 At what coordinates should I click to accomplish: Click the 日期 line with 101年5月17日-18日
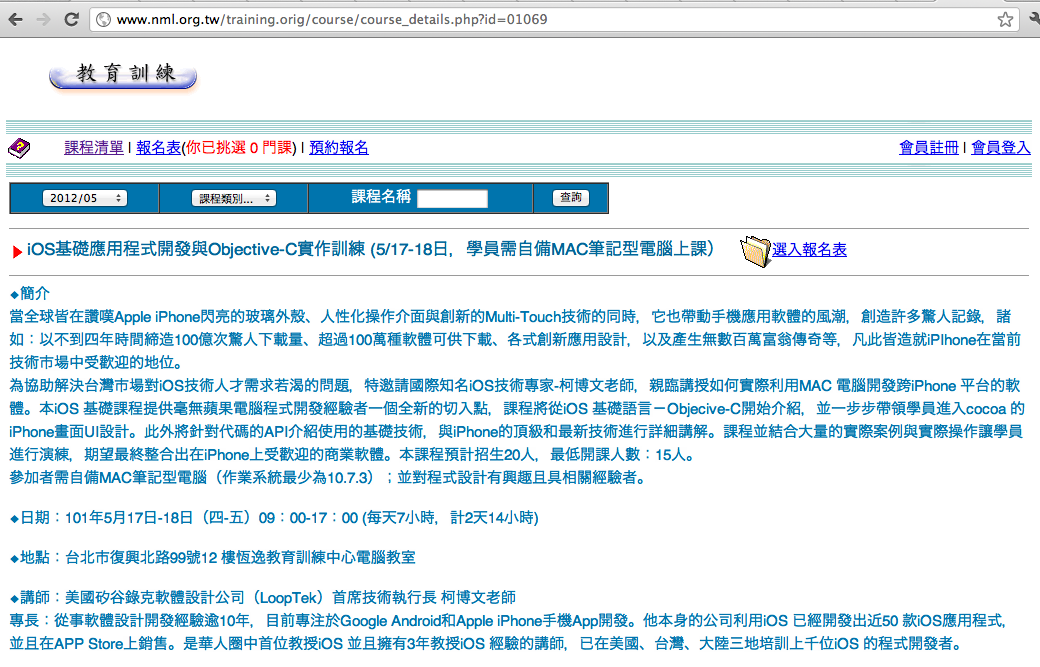click(x=274, y=518)
